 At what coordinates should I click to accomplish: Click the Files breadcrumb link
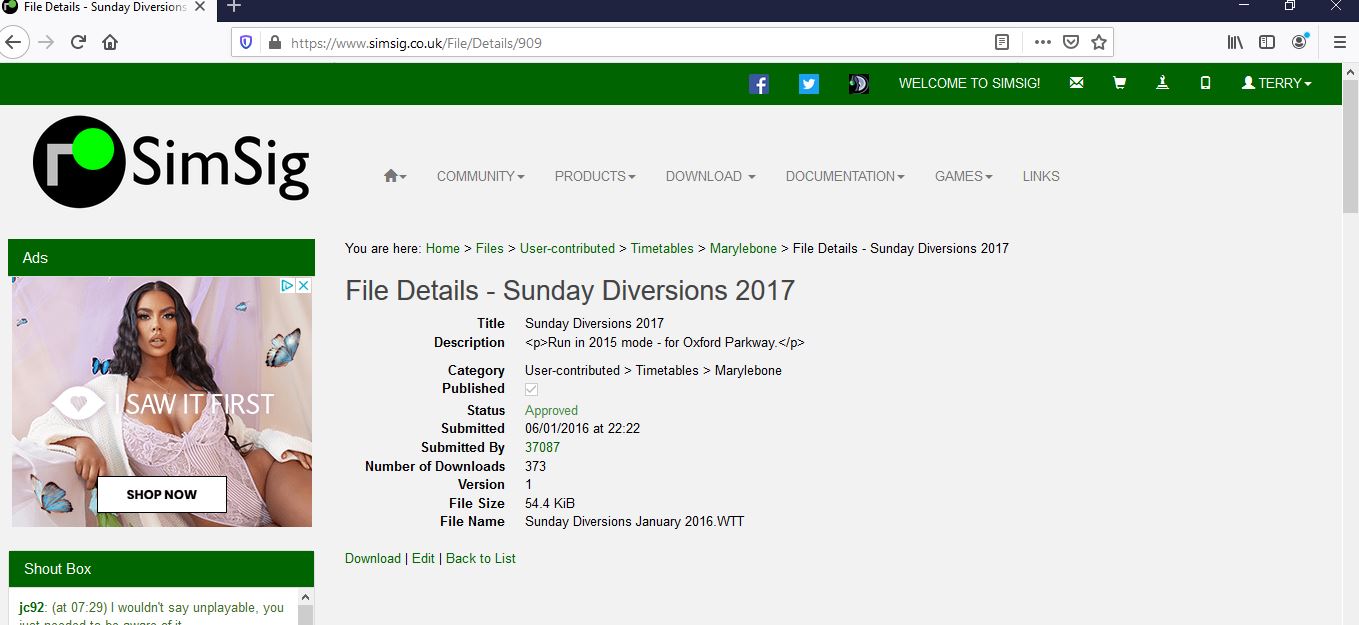[490, 248]
